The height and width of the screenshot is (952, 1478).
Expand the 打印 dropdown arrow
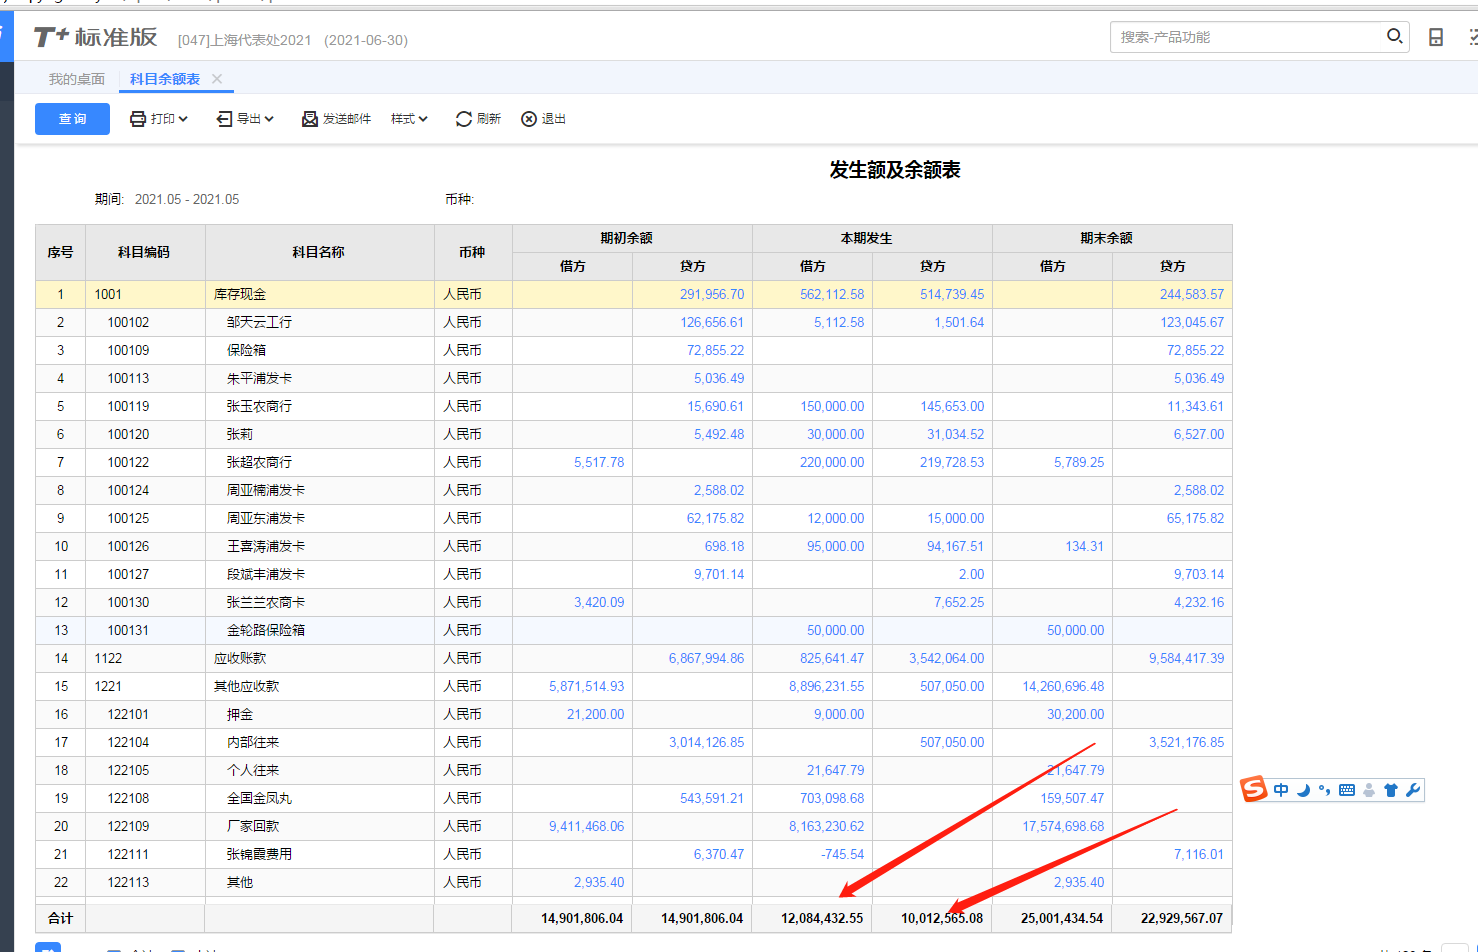[183, 119]
